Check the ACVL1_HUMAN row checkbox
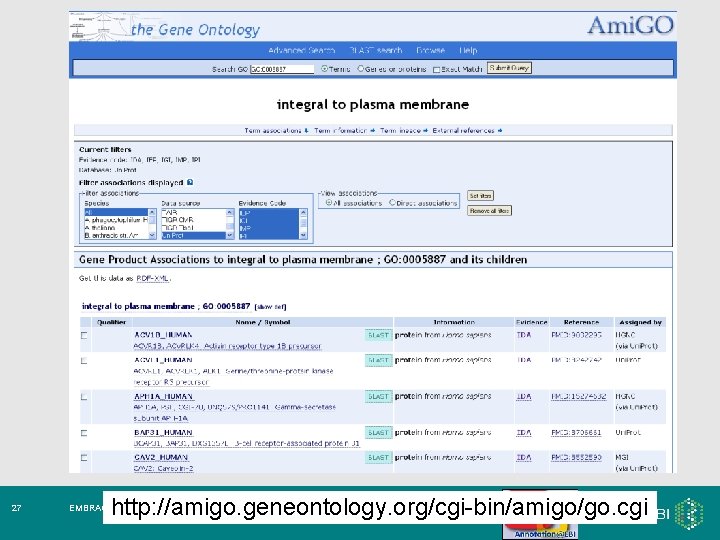Viewport: 720px width, 540px height. (x=84, y=360)
